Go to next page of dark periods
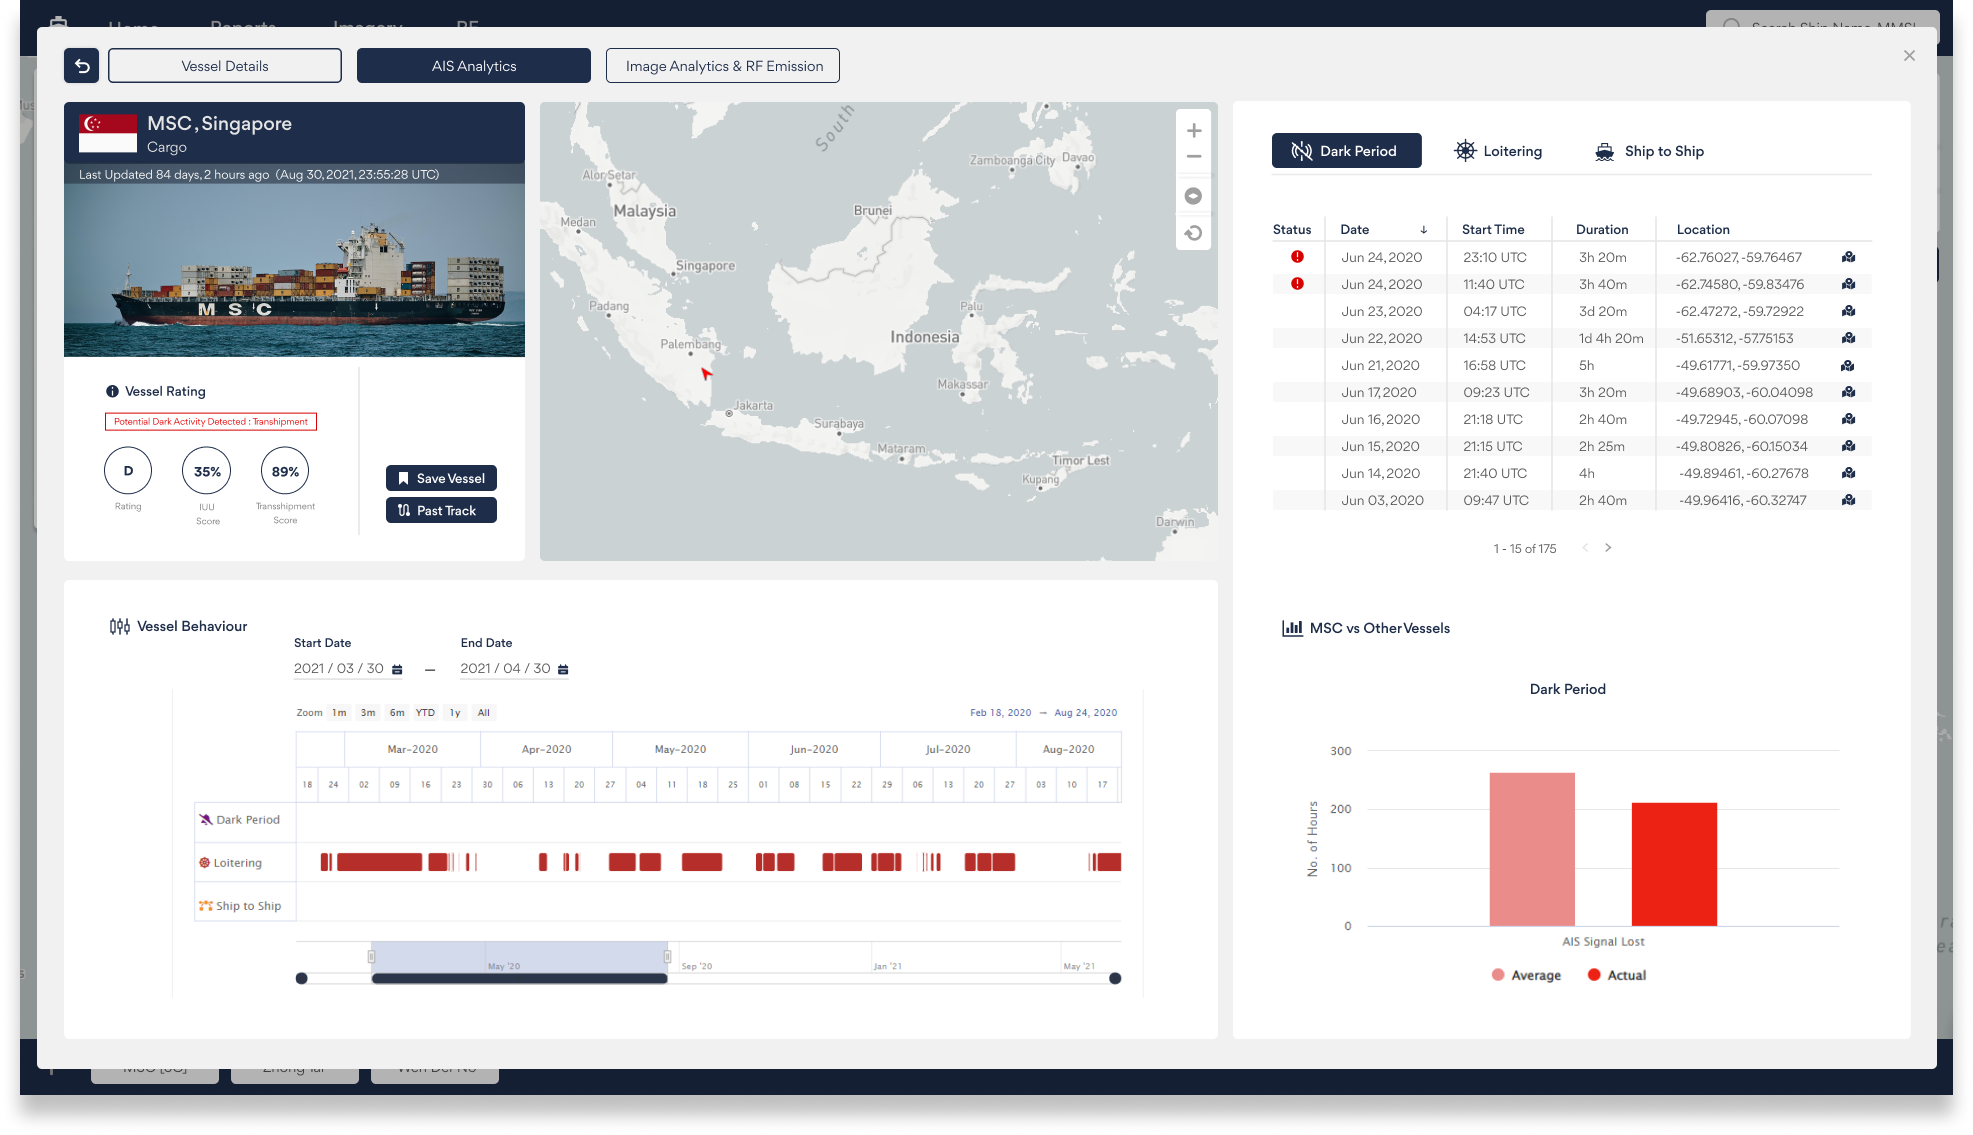The width and height of the screenshot is (1973, 1135). click(1608, 548)
